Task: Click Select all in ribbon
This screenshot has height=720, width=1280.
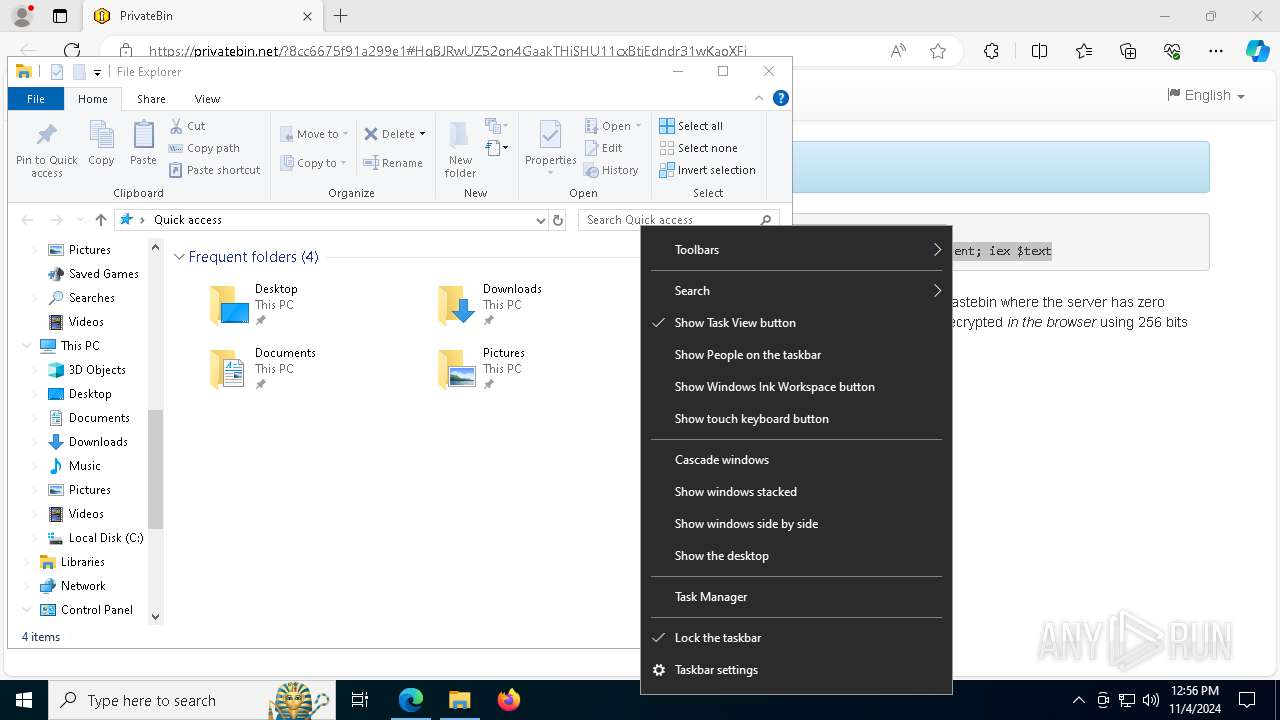Action: click(x=691, y=126)
